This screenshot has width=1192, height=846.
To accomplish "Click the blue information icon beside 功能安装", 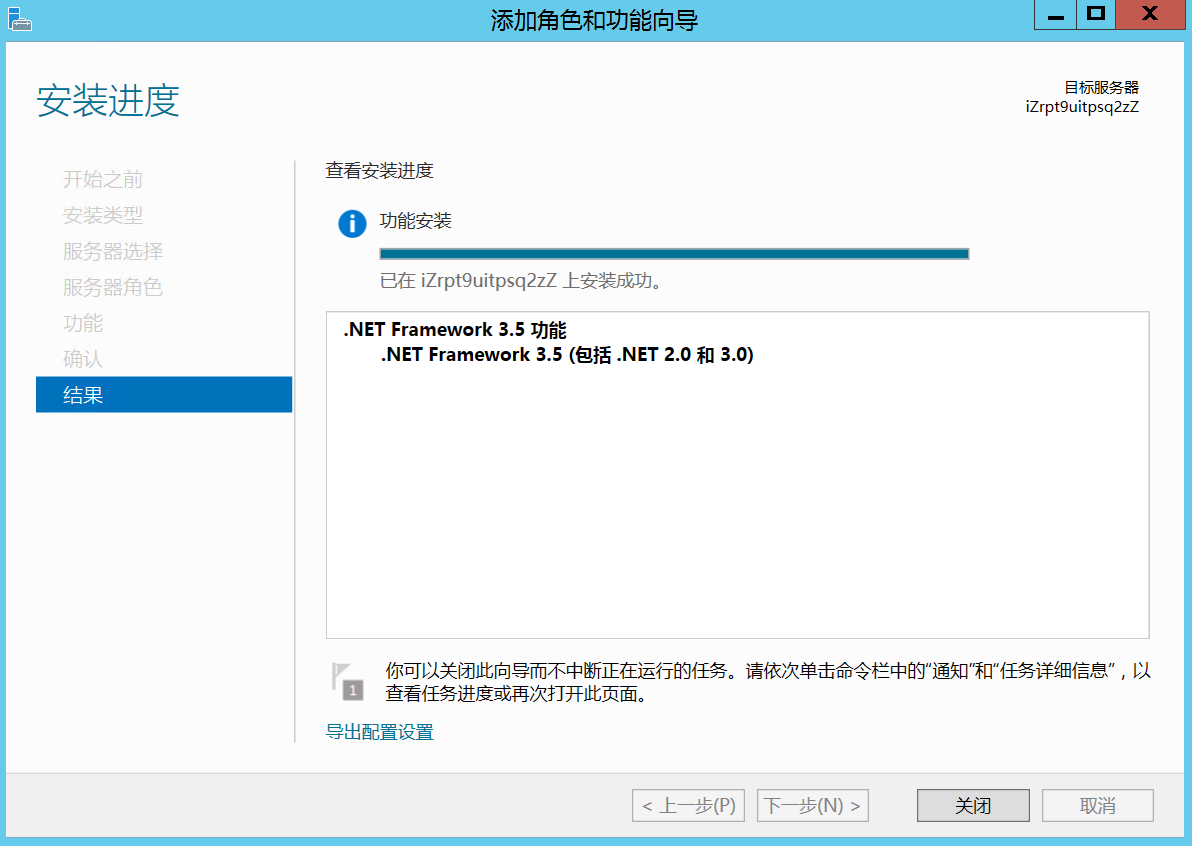I will (352, 224).
